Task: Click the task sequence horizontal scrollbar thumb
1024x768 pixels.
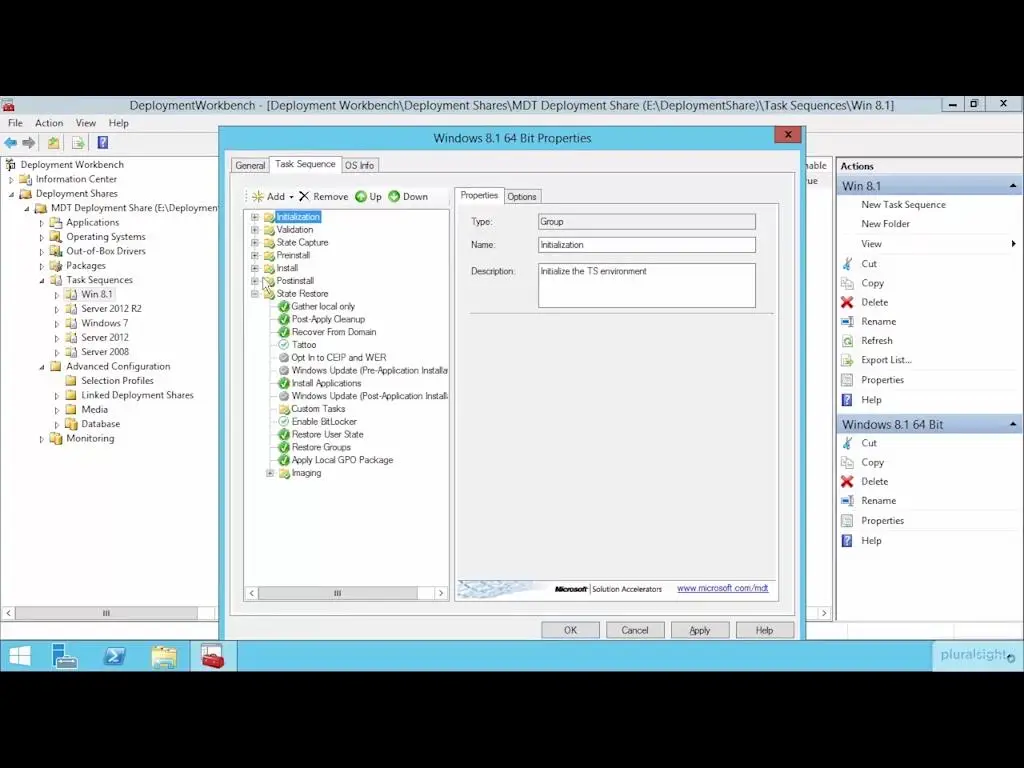Action: point(338,593)
